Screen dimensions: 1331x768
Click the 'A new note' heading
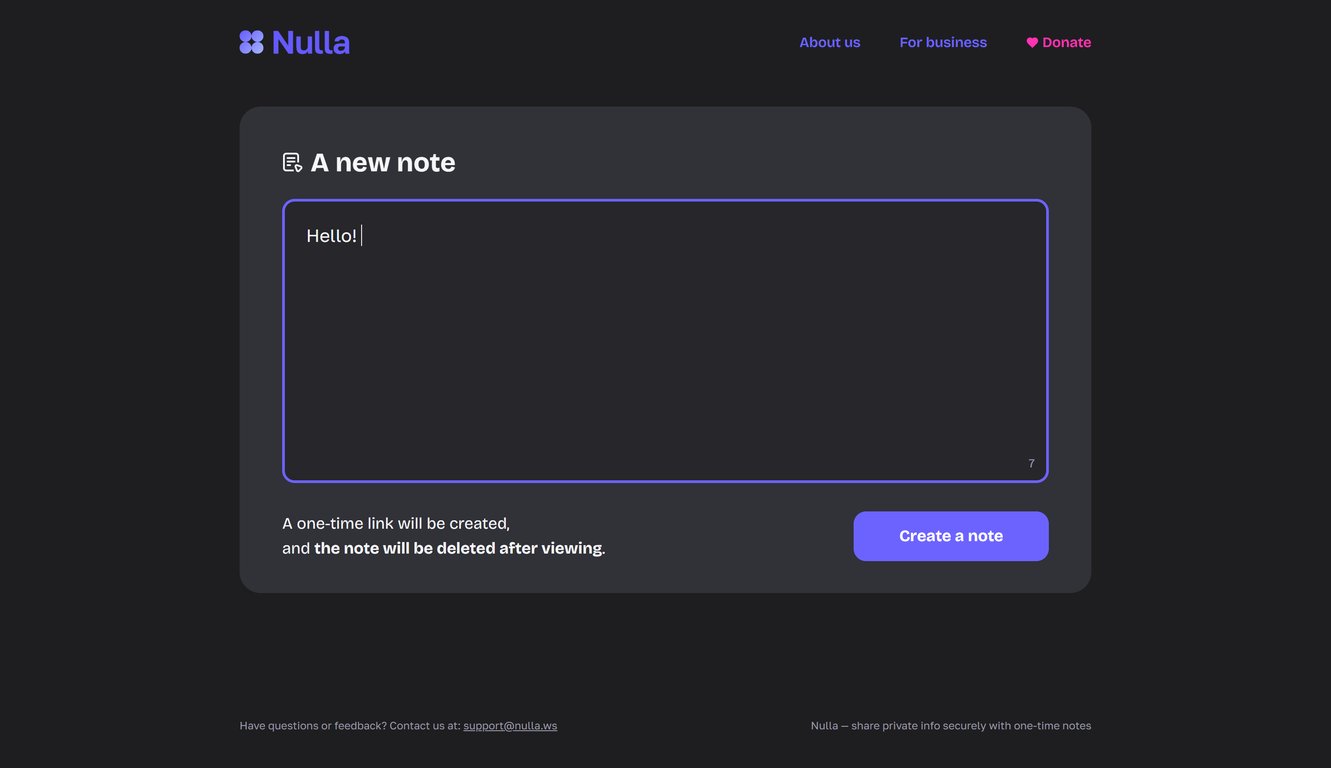click(x=383, y=162)
